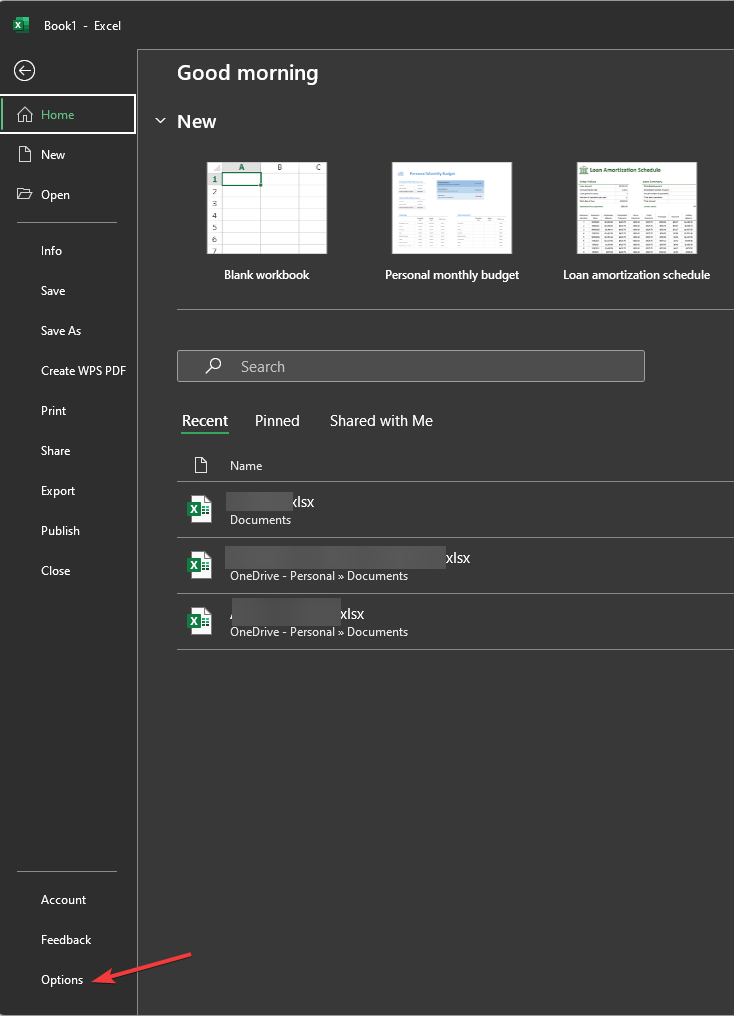This screenshot has height=1016, width=734.
Task: Choose Publish from the sidebar
Action: click(60, 531)
